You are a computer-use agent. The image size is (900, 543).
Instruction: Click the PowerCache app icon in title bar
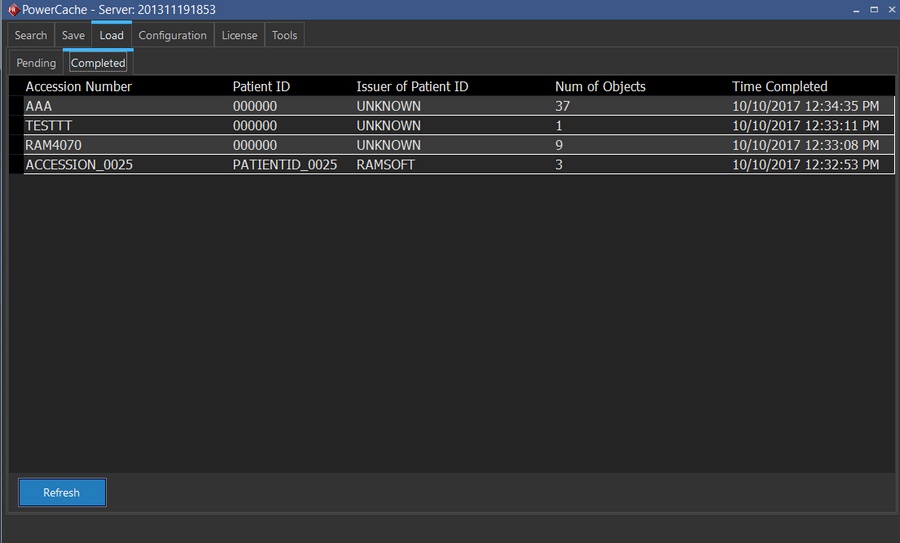click(x=13, y=10)
